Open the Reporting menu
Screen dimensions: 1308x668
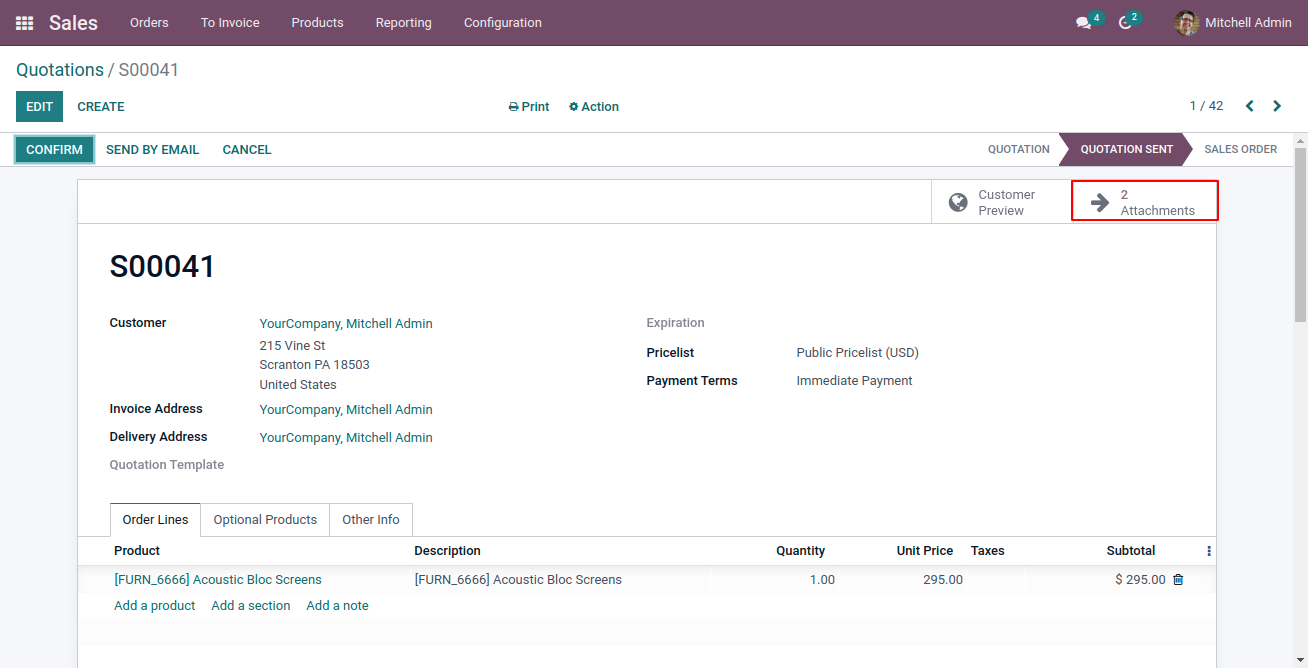coord(404,23)
